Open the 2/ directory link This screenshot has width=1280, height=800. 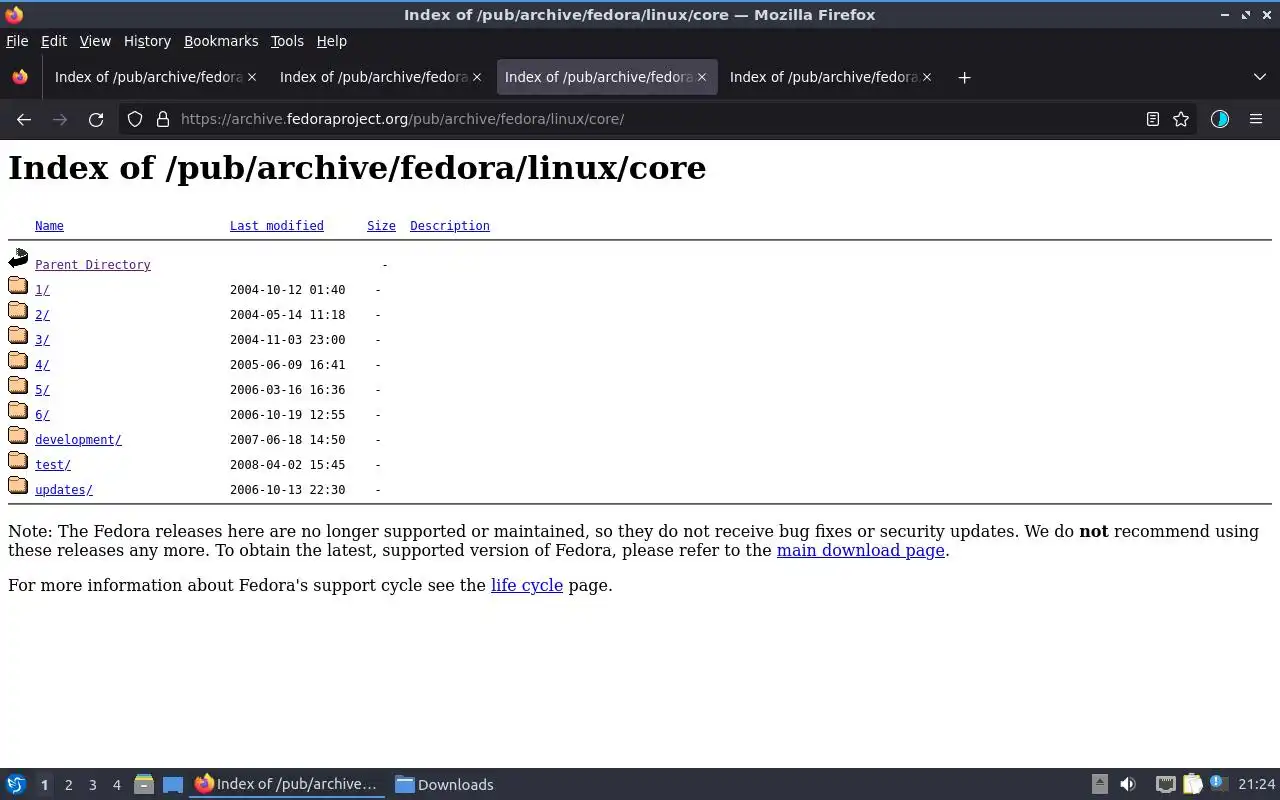(x=42, y=315)
